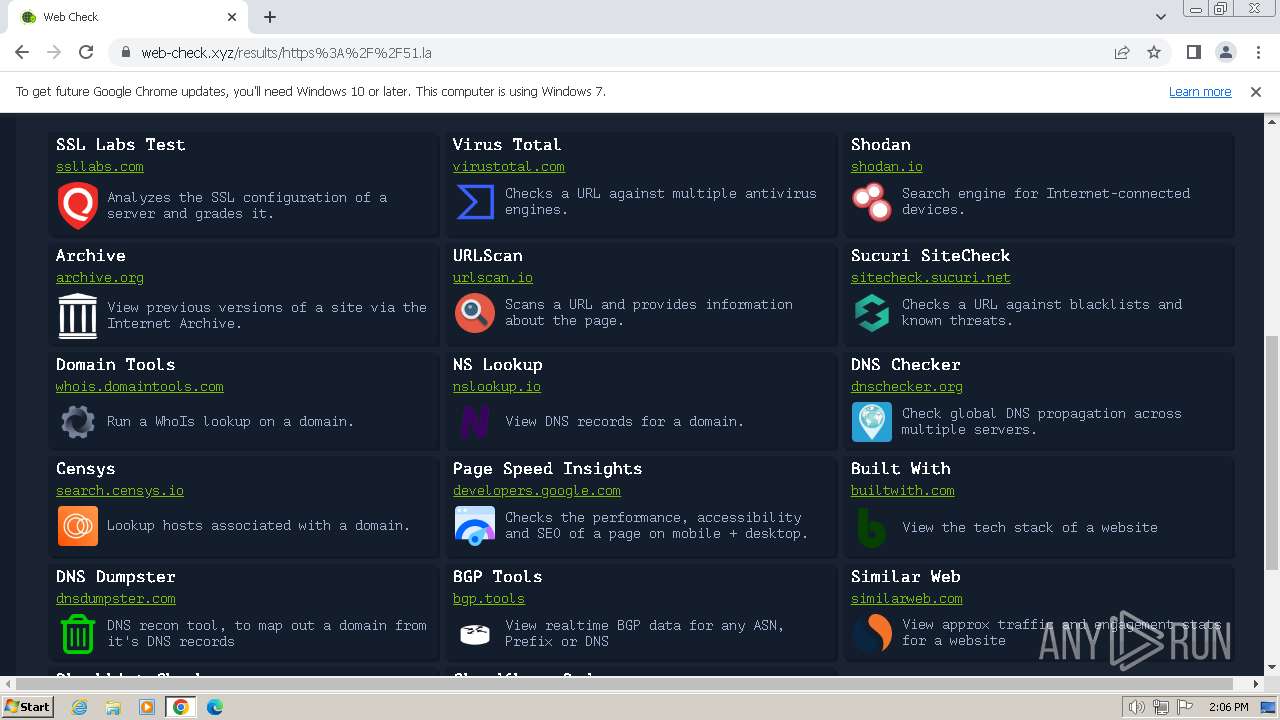Click the SSL Labs Test heading
1280x720 pixels.
click(120, 145)
